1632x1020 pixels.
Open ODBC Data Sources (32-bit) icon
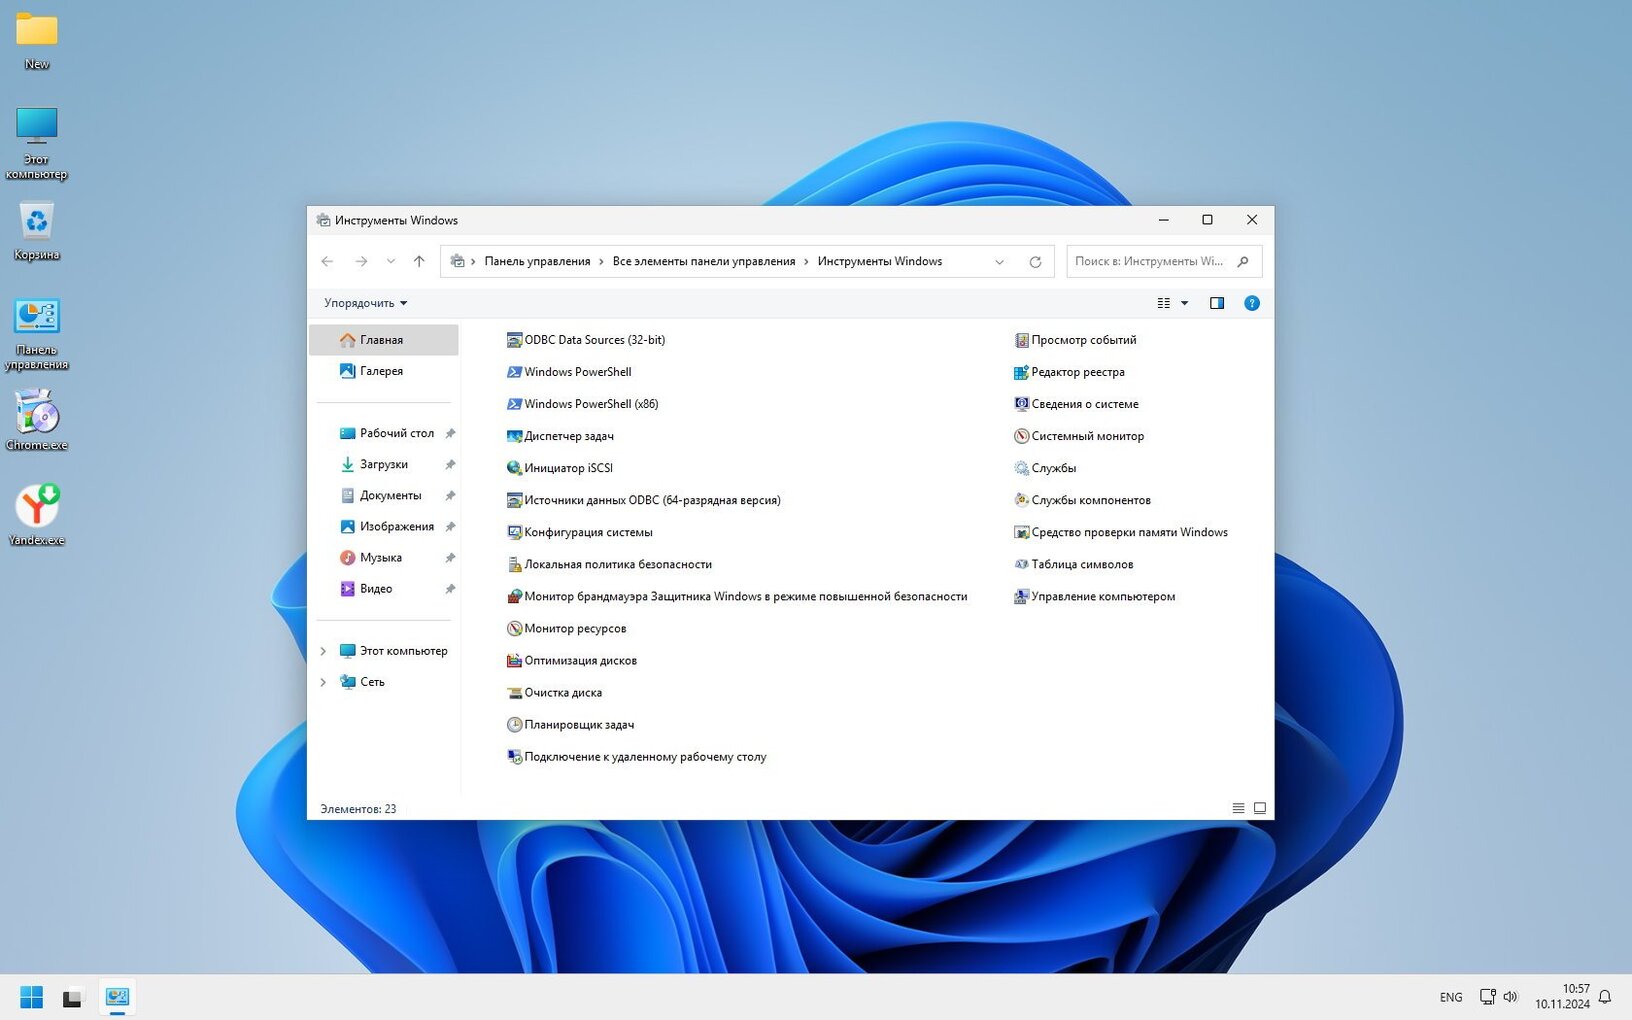[x=514, y=340]
